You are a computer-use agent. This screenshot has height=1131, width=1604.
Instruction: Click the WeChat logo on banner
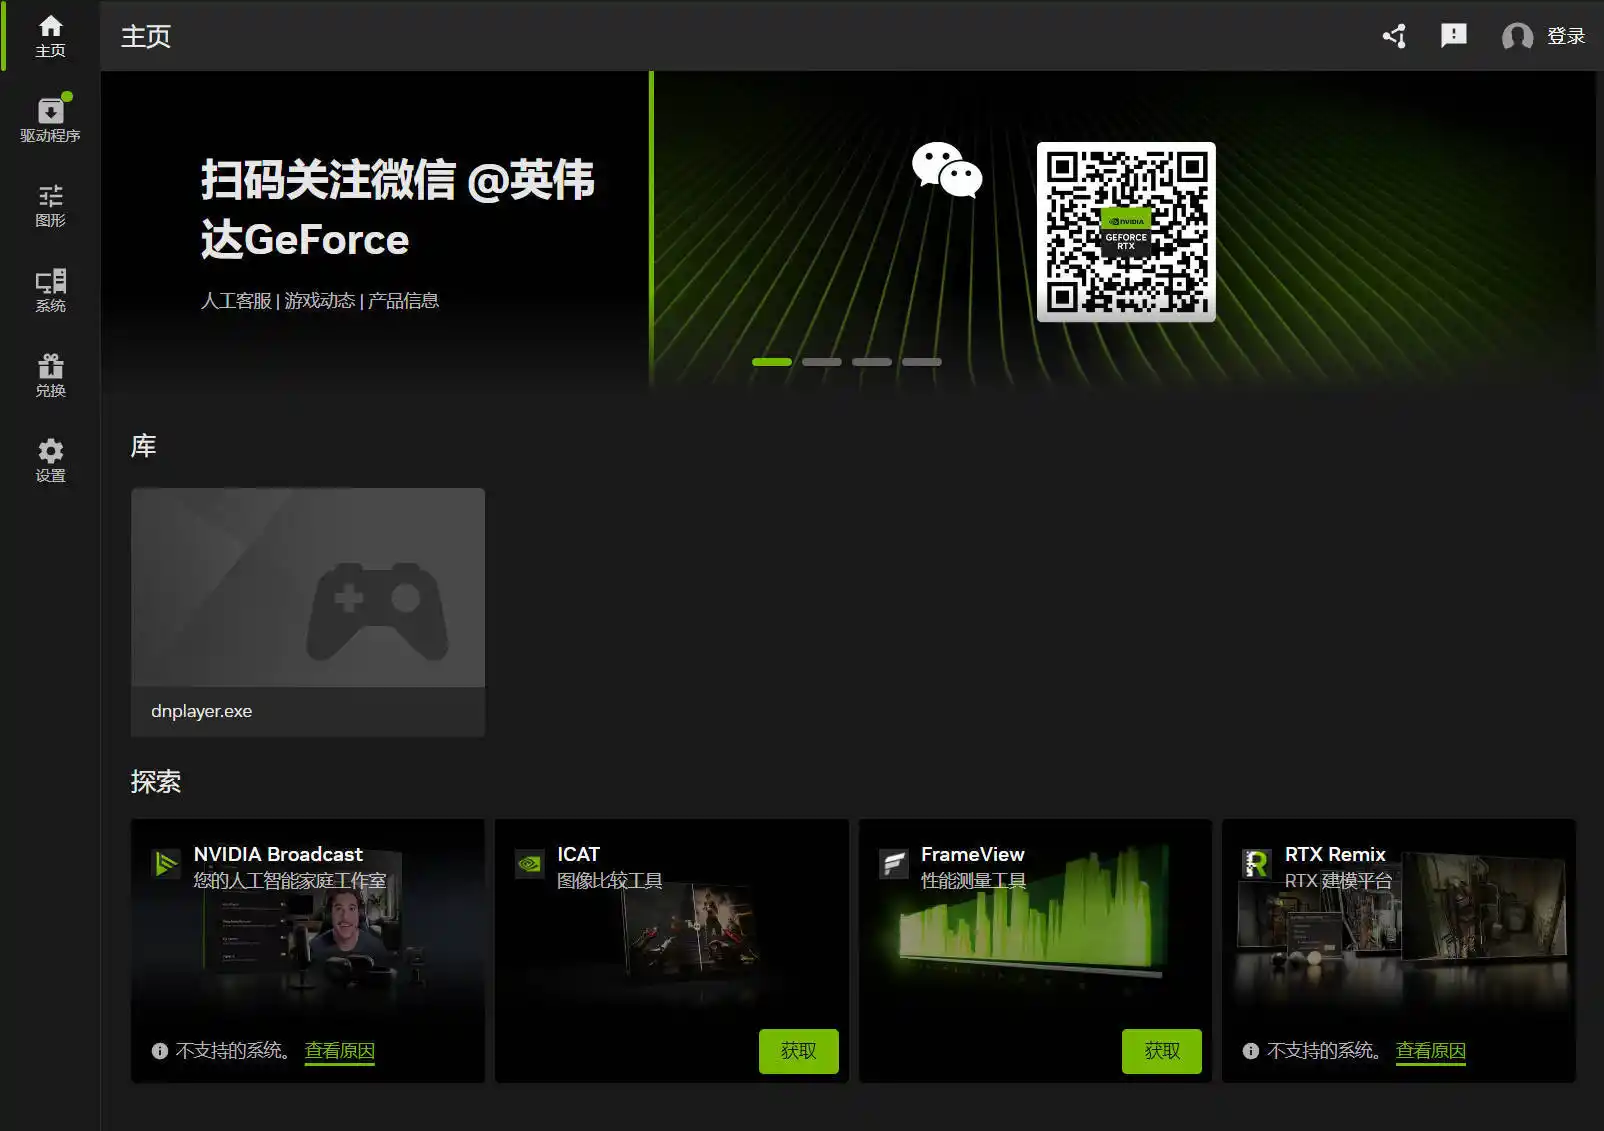[947, 169]
